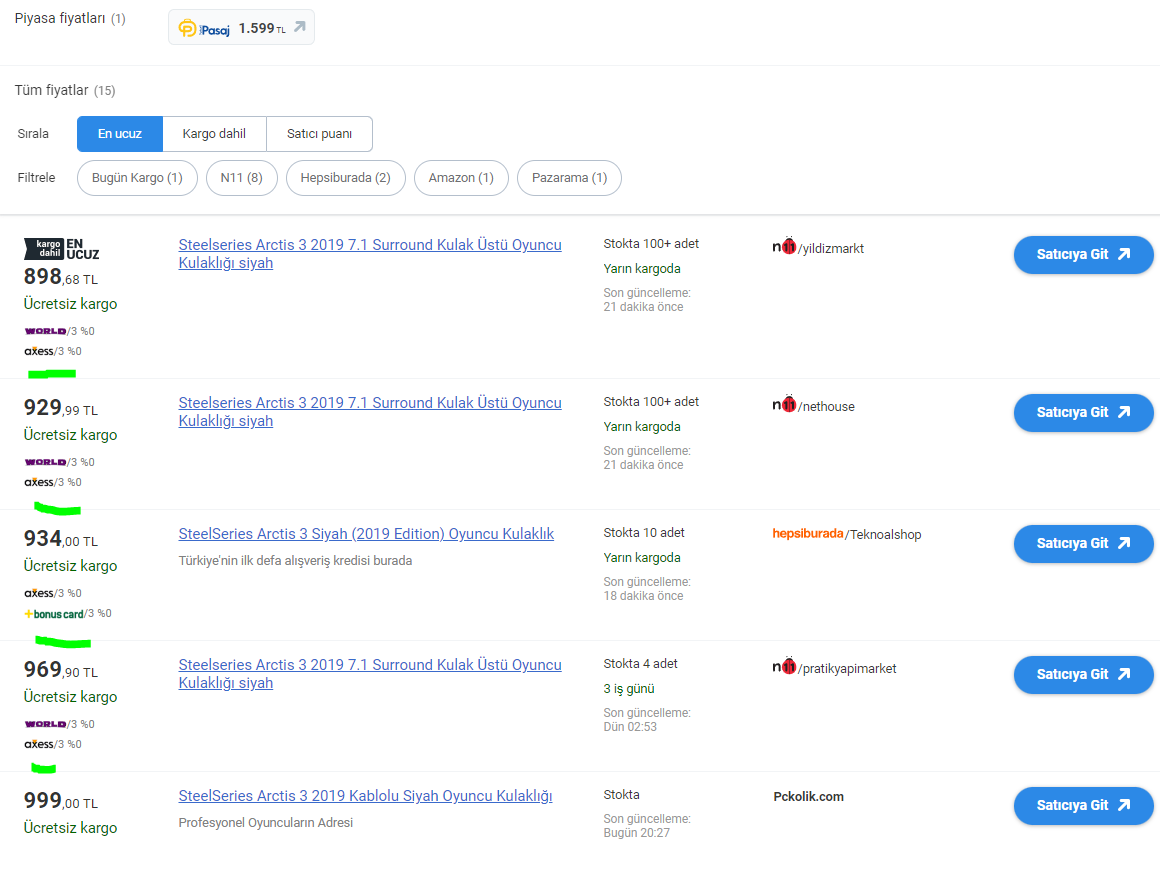Click the kargo dahil en ucuz badge
Screen dimensions: 1160x871
click(x=61, y=249)
